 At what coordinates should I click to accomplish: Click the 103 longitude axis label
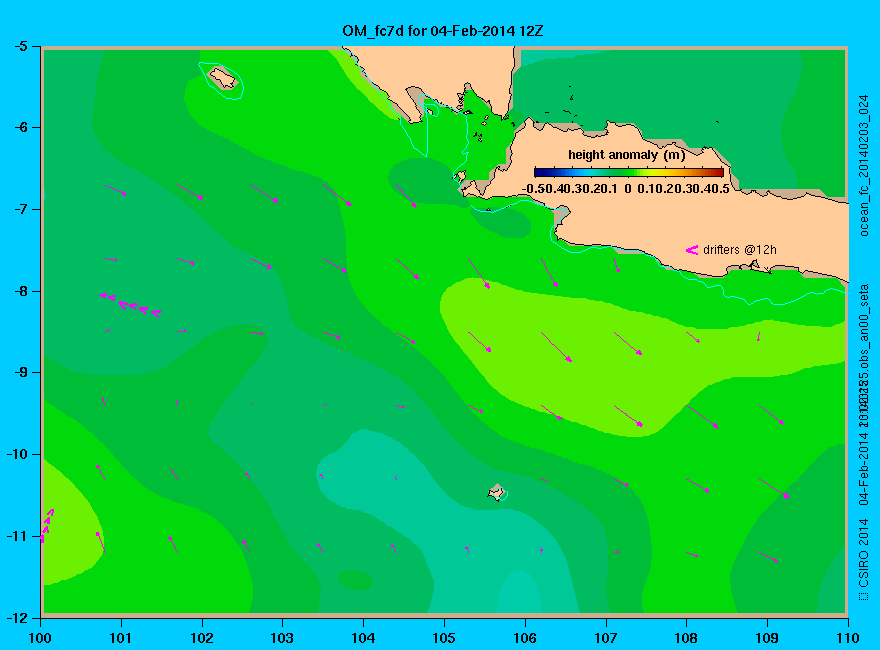282,638
